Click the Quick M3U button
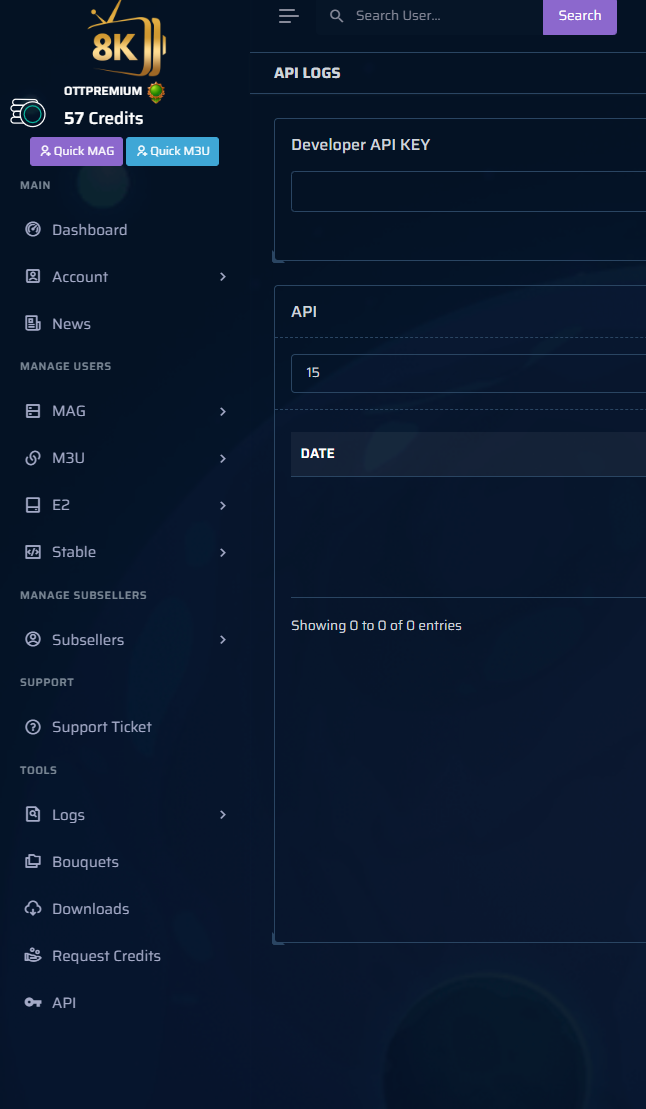 172,151
